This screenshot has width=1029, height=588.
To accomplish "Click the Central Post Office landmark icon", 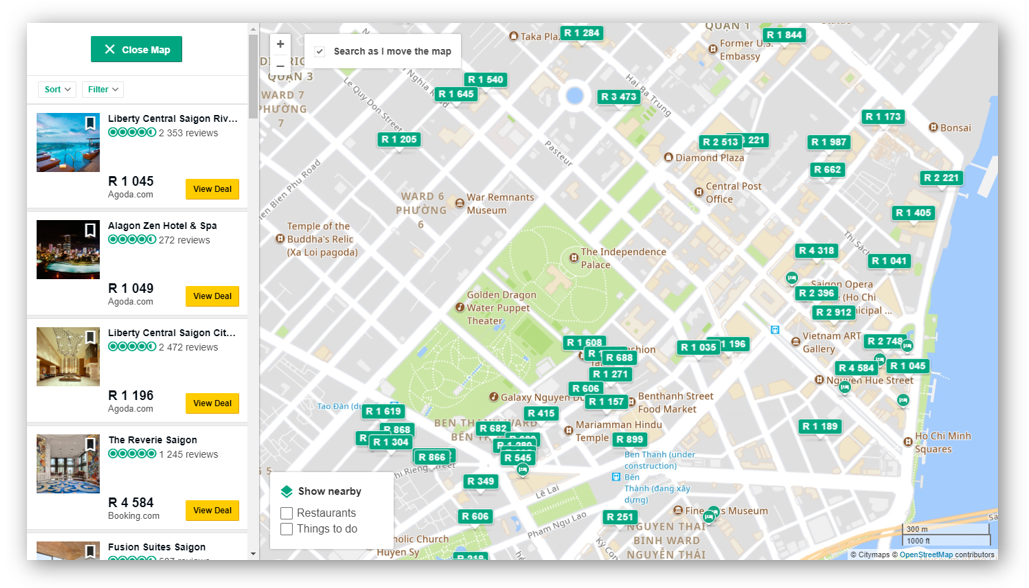I will [698, 192].
